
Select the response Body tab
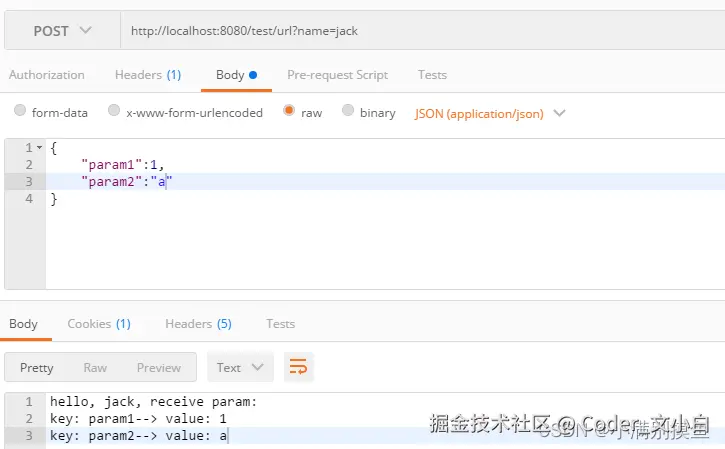pos(23,324)
